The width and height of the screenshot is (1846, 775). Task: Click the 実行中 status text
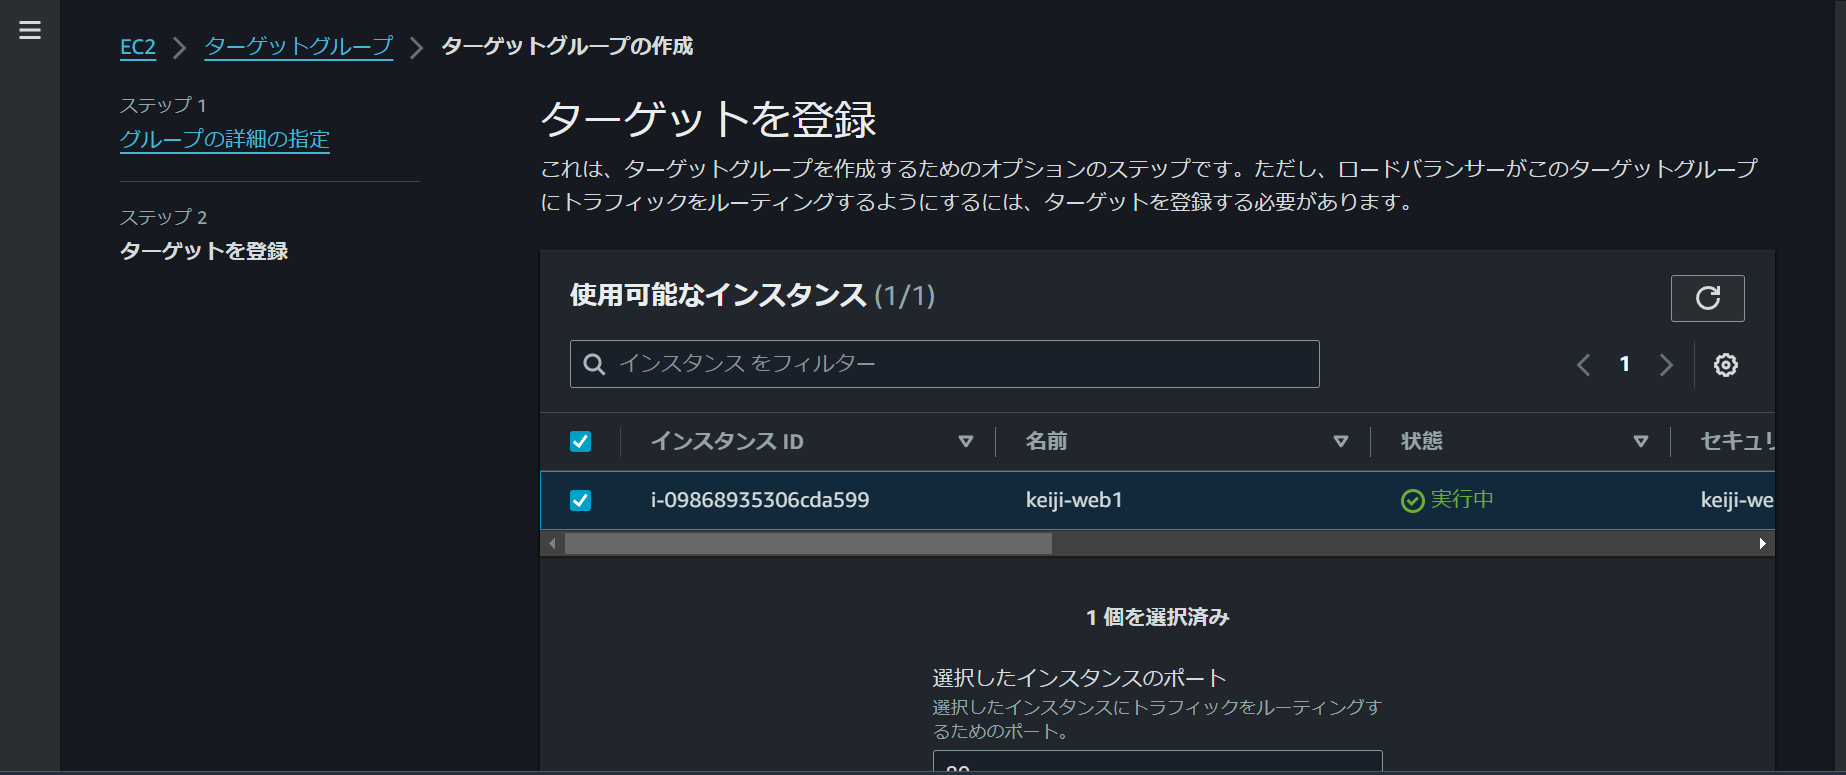[x=1462, y=499]
